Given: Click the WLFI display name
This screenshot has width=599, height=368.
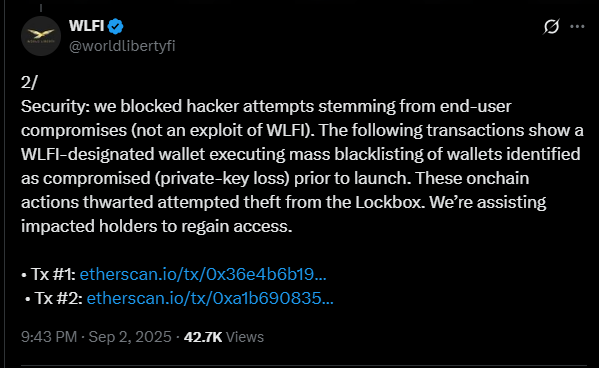Looking at the screenshot, I should coord(87,26).
